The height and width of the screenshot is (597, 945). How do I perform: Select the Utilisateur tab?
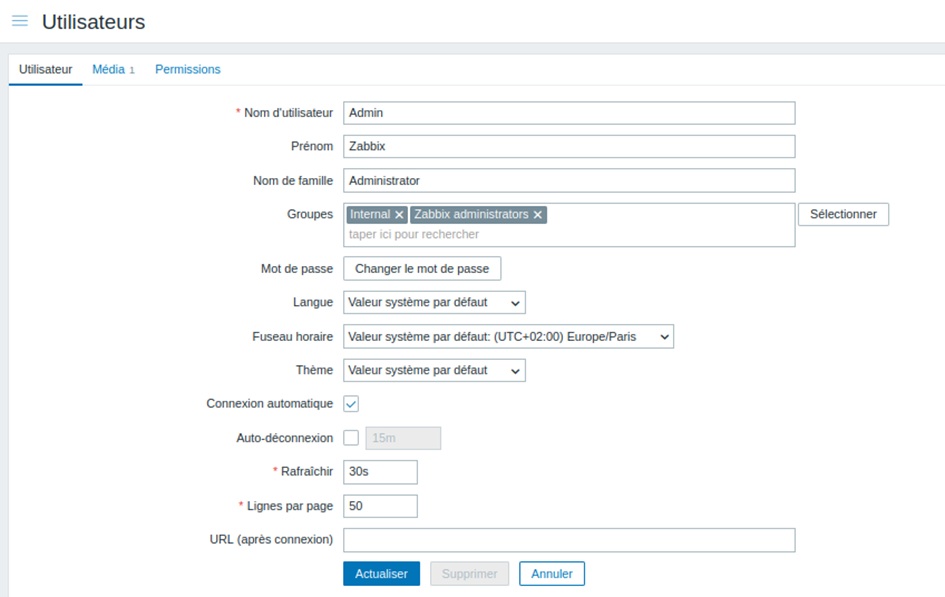click(46, 70)
